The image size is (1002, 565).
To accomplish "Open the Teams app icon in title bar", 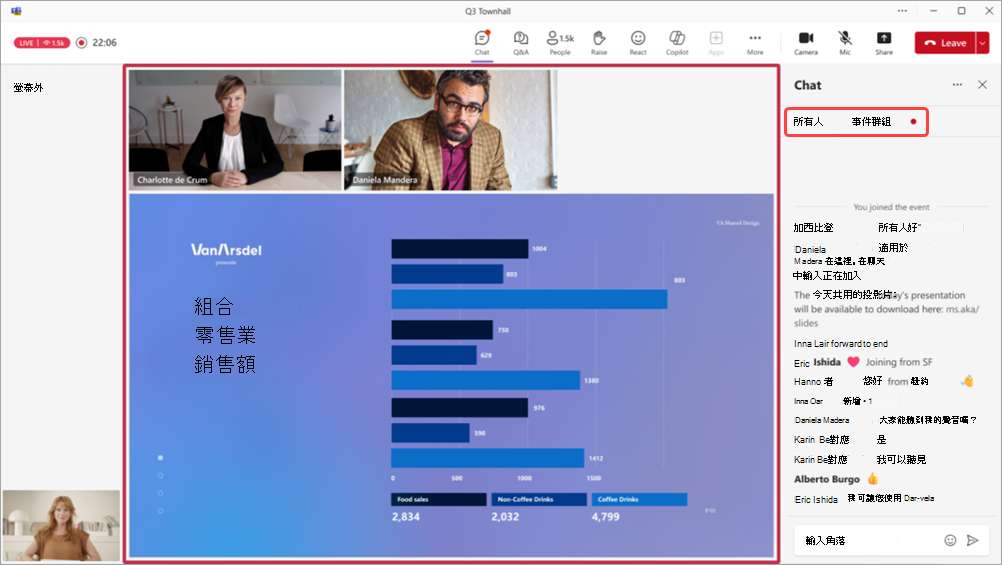I will click(16, 11).
